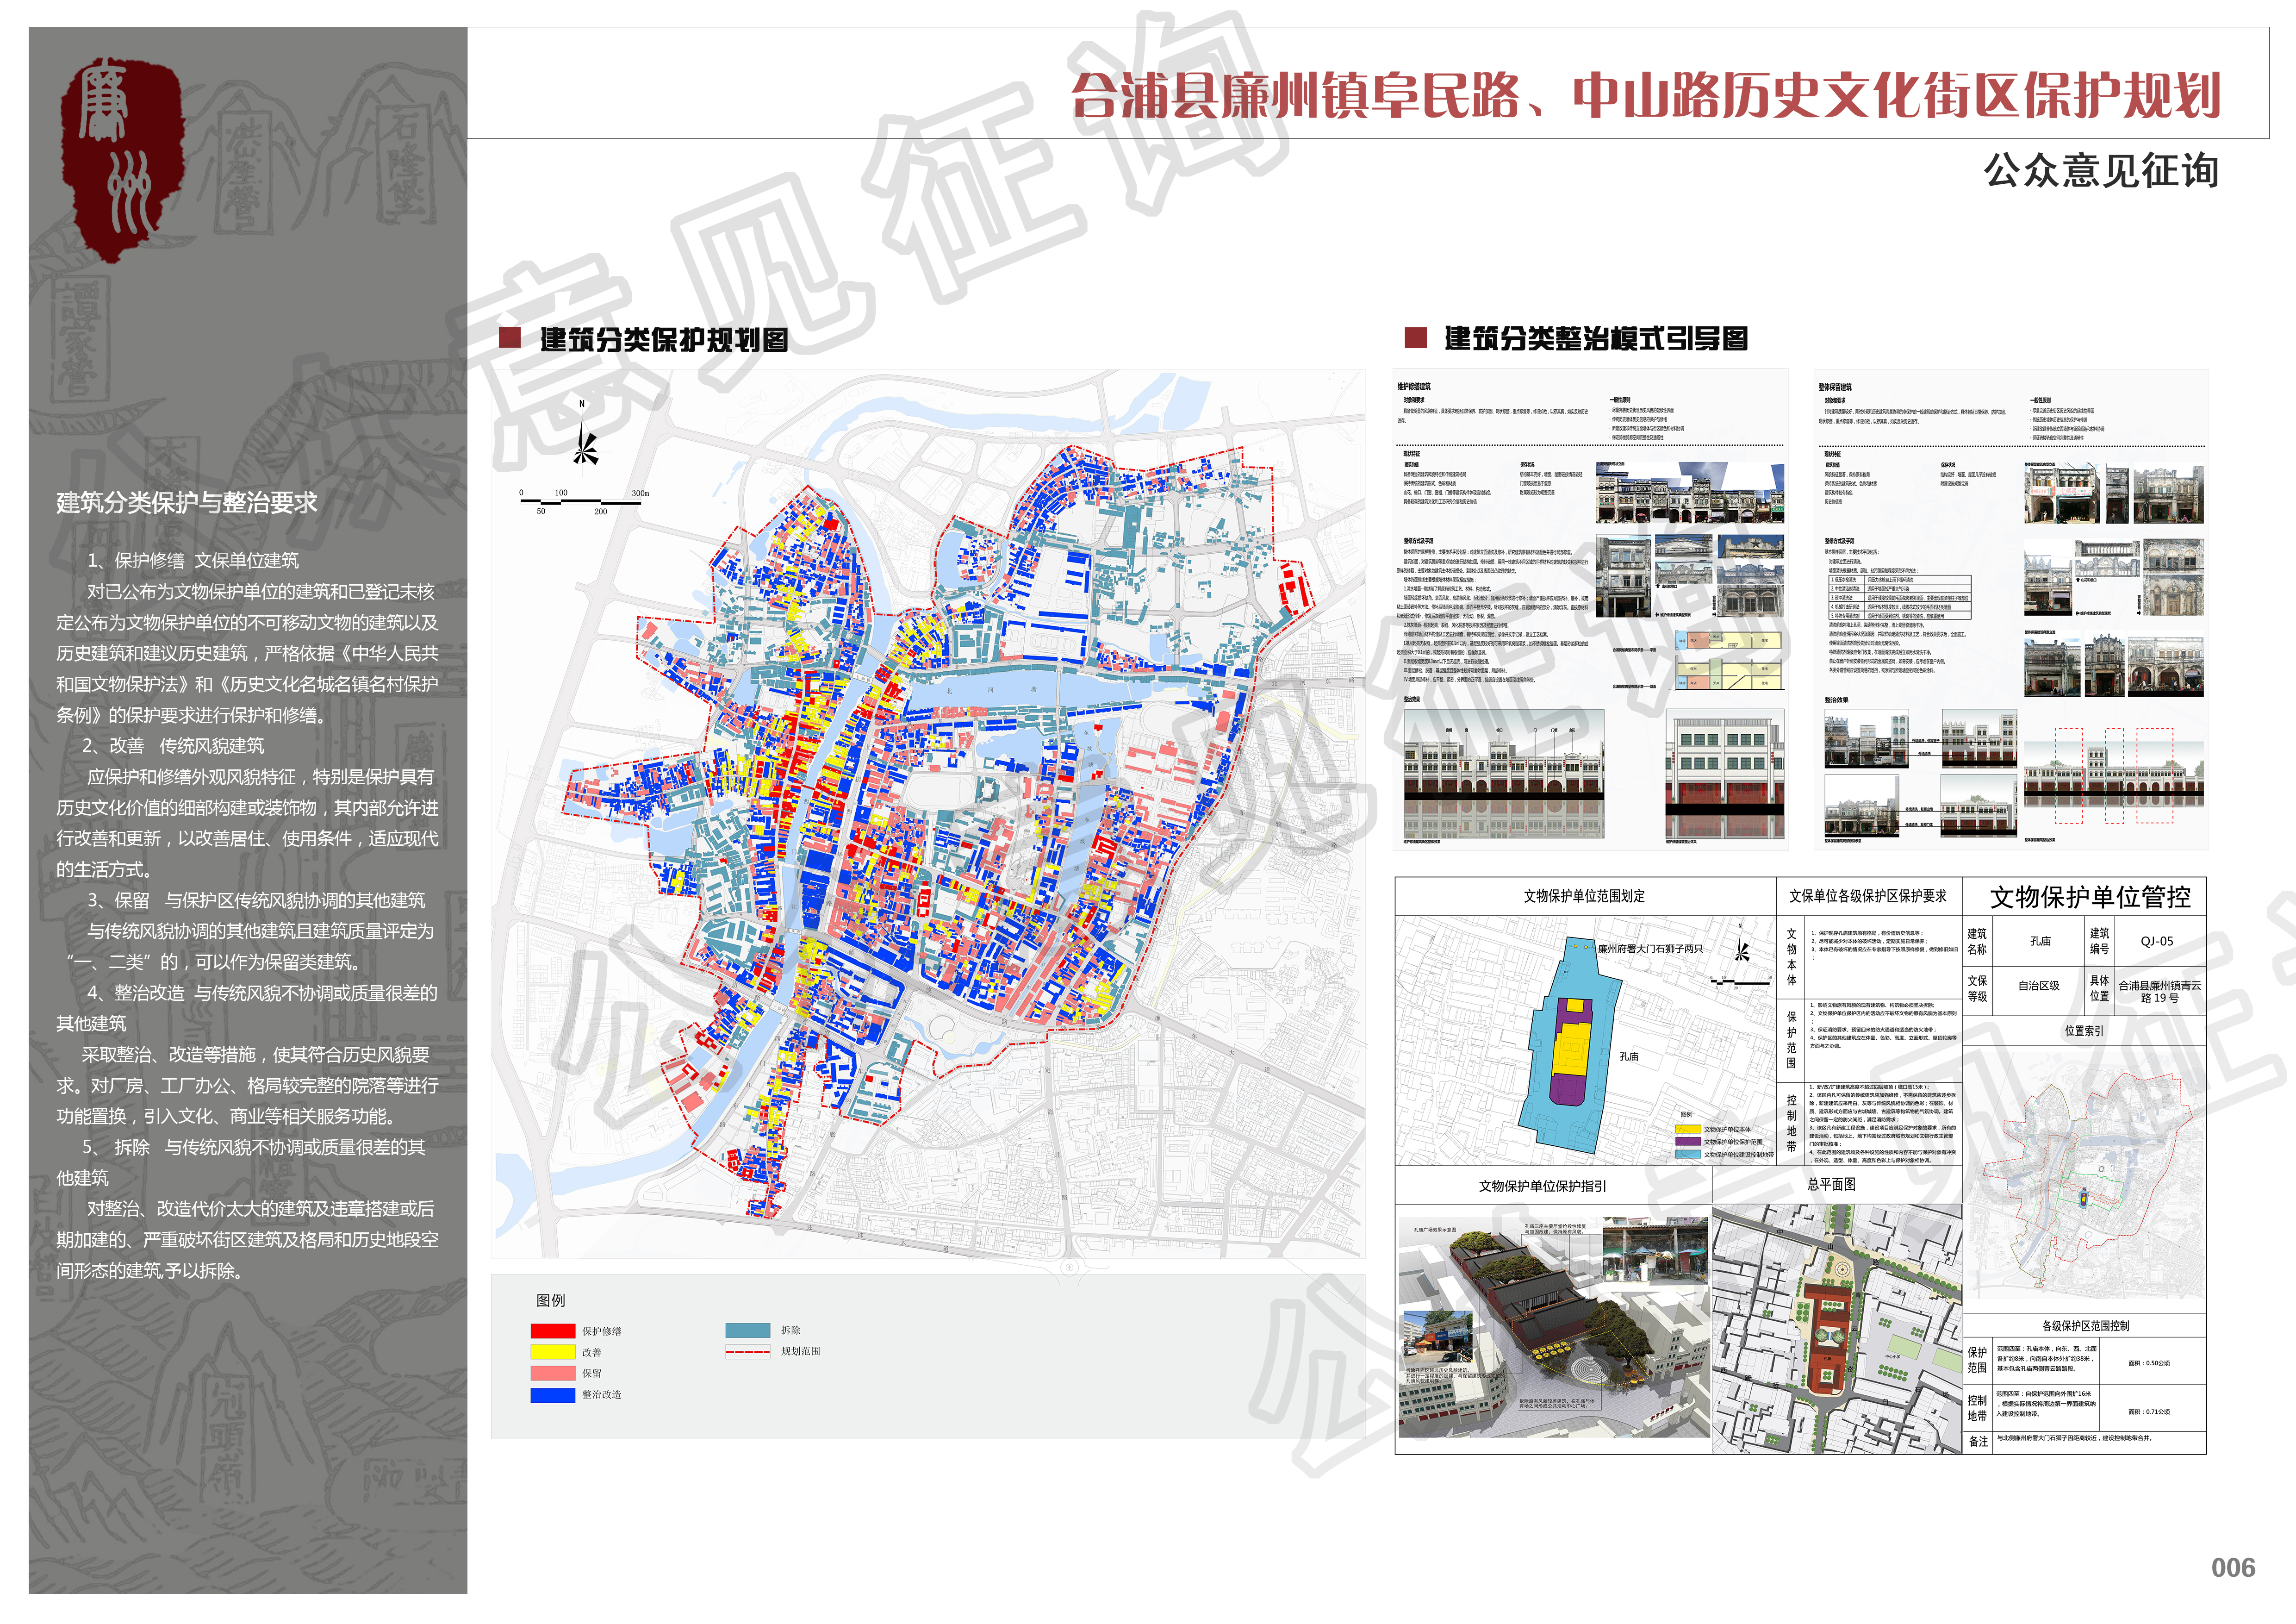Open the 维护修缮建筑 guidance panel

[x=1590, y=609]
